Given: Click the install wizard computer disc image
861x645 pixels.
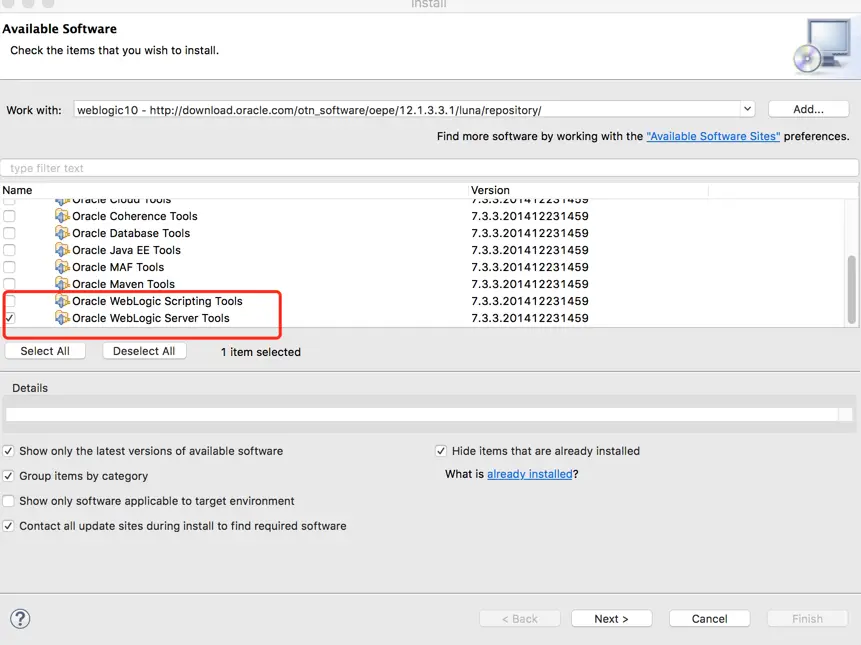Looking at the screenshot, I should [823, 46].
